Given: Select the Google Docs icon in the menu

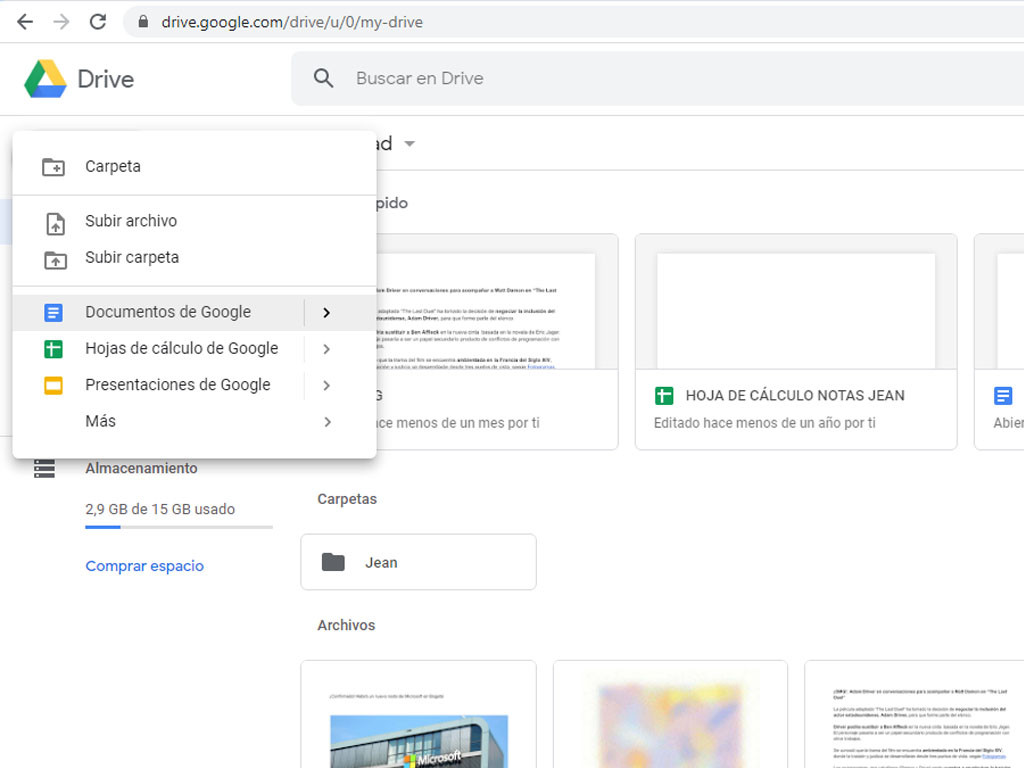Looking at the screenshot, I should point(53,312).
